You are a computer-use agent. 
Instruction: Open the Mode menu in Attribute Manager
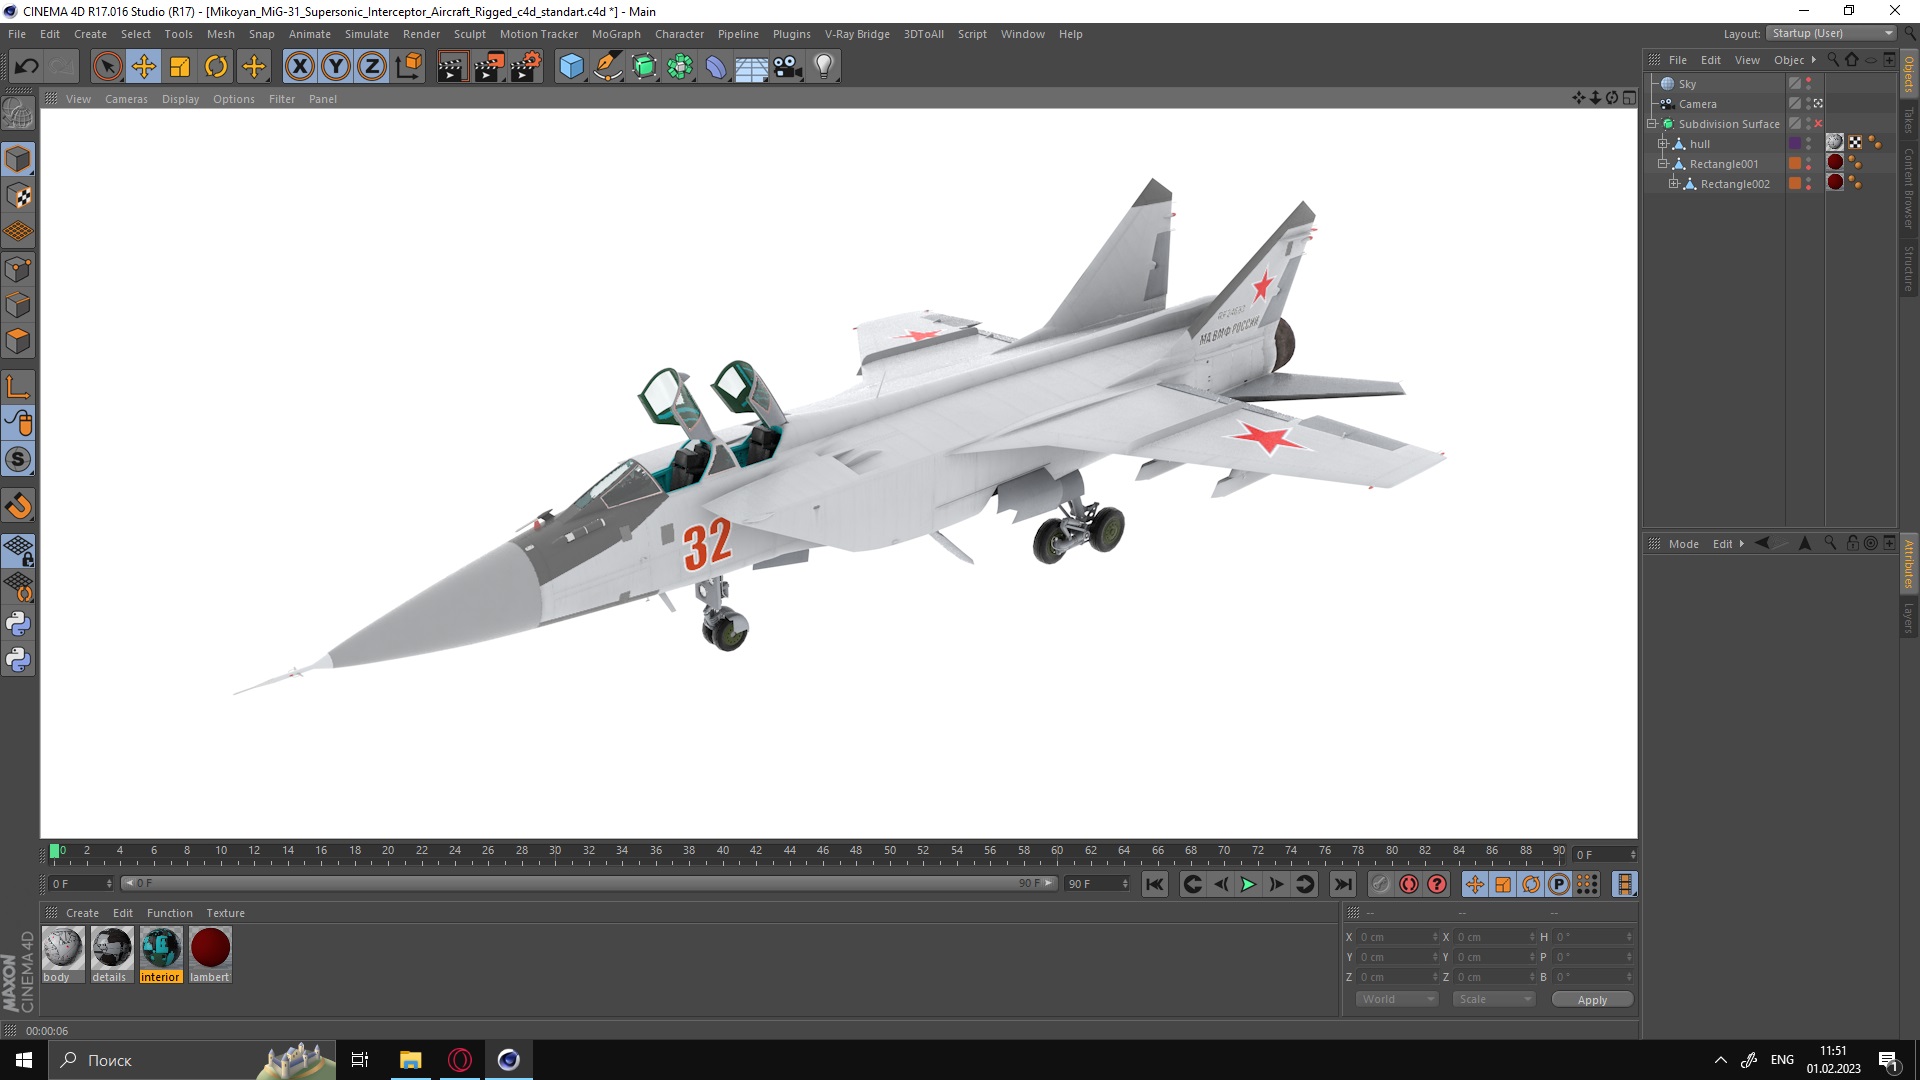[x=1683, y=544]
